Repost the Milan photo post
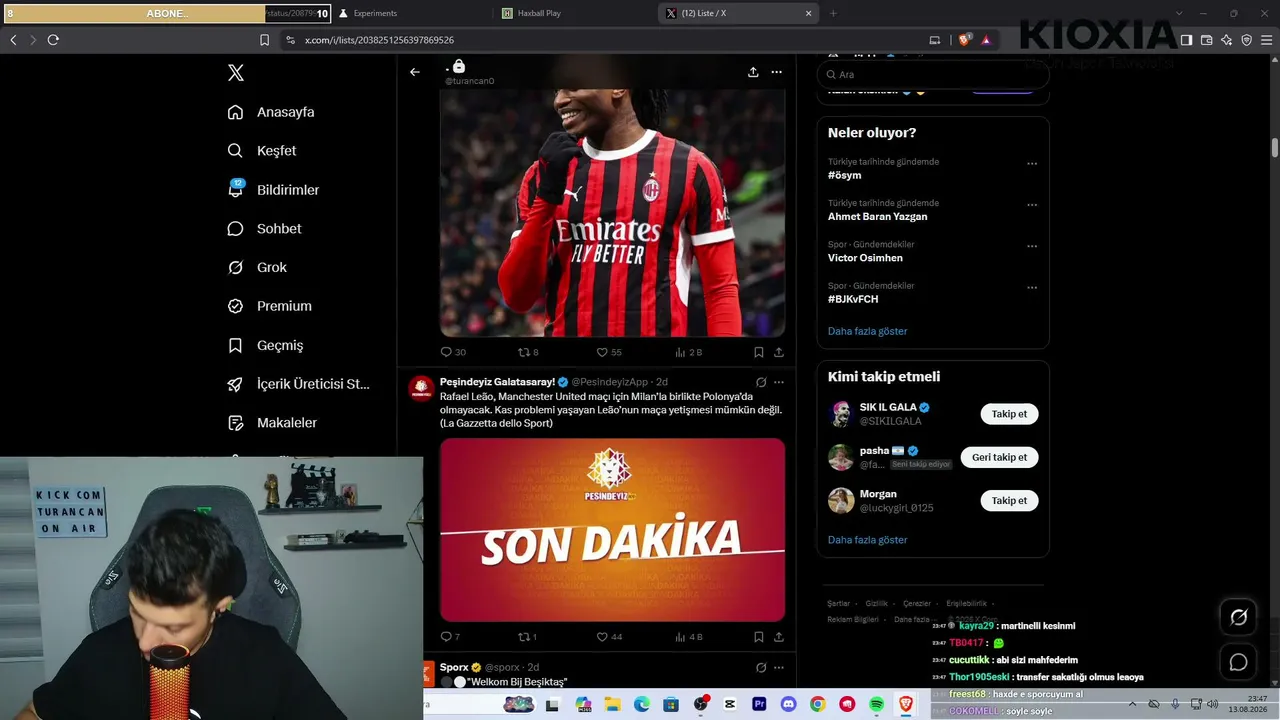1280x720 pixels. (x=528, y=352)
